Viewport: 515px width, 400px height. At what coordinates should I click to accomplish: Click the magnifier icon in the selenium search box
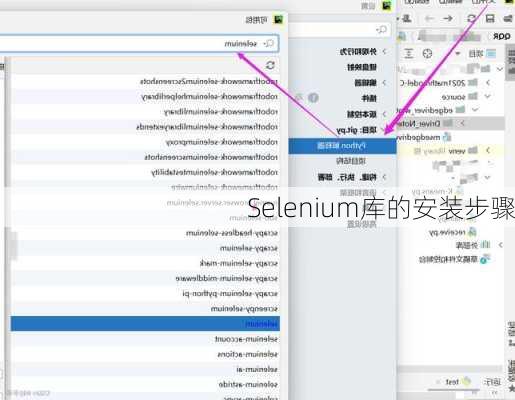pyautogui.click(x=269, y=44)
